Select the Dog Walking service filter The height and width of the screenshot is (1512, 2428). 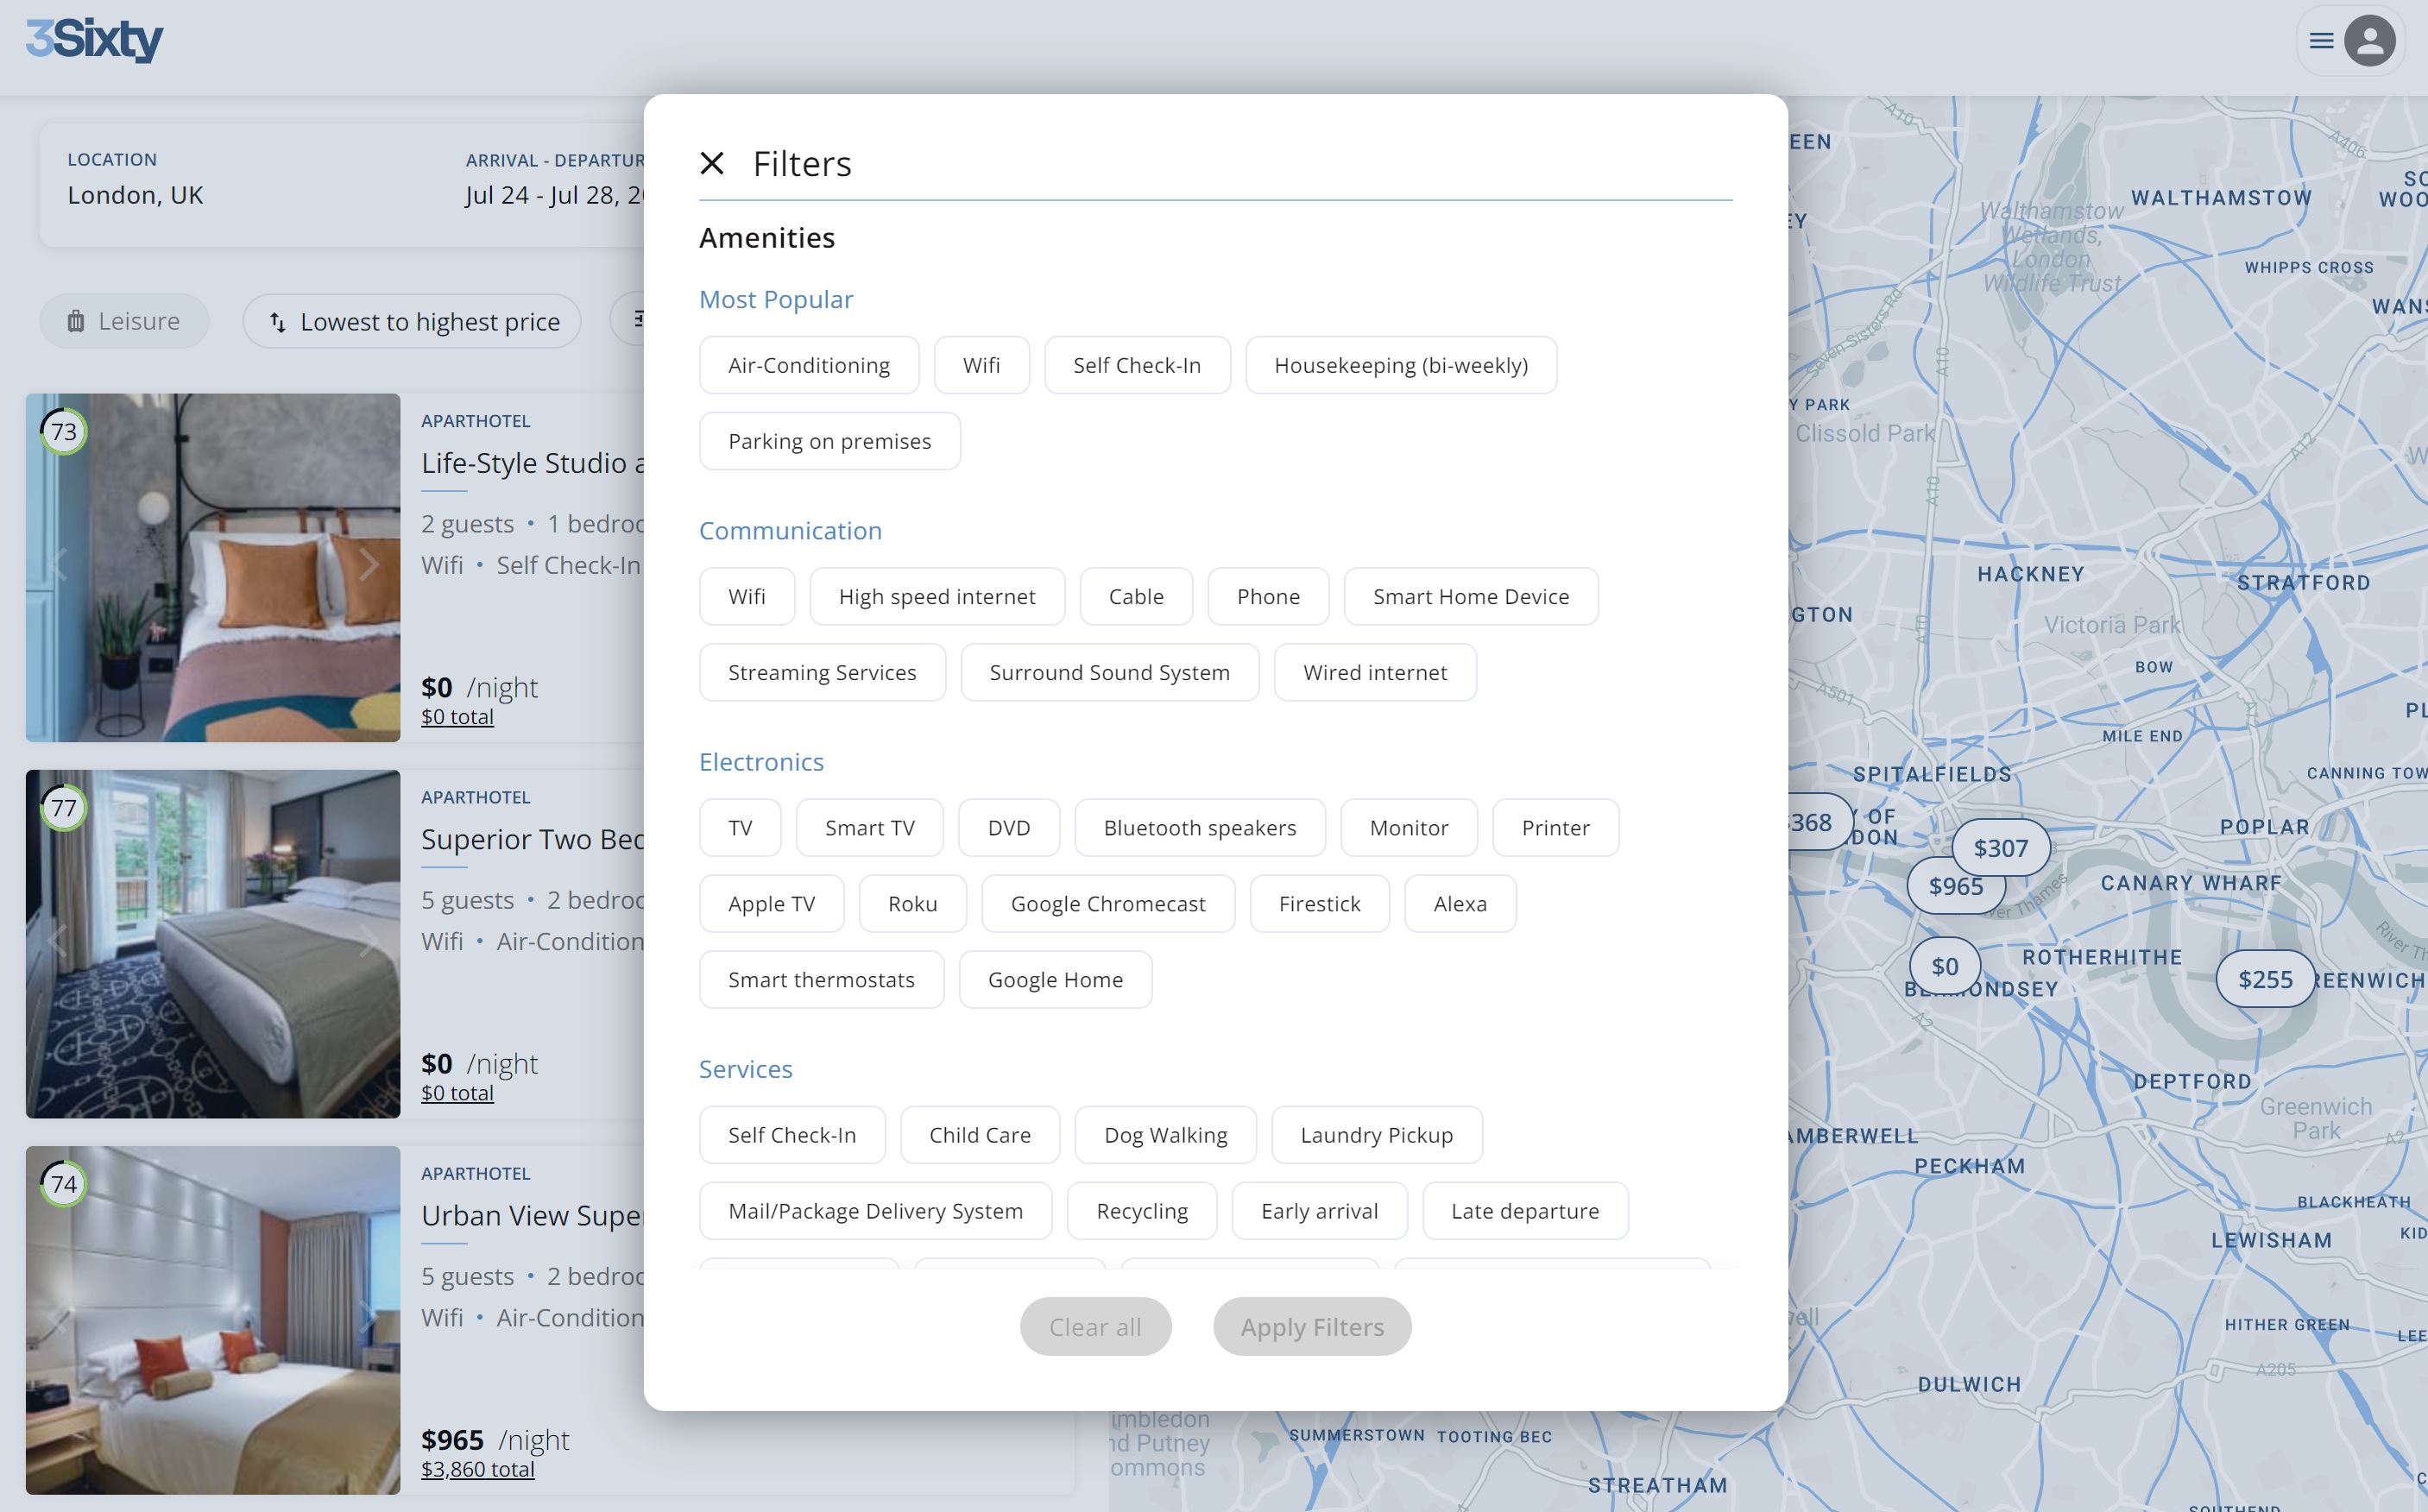pyautogui.click(x=1165, y=1135)
